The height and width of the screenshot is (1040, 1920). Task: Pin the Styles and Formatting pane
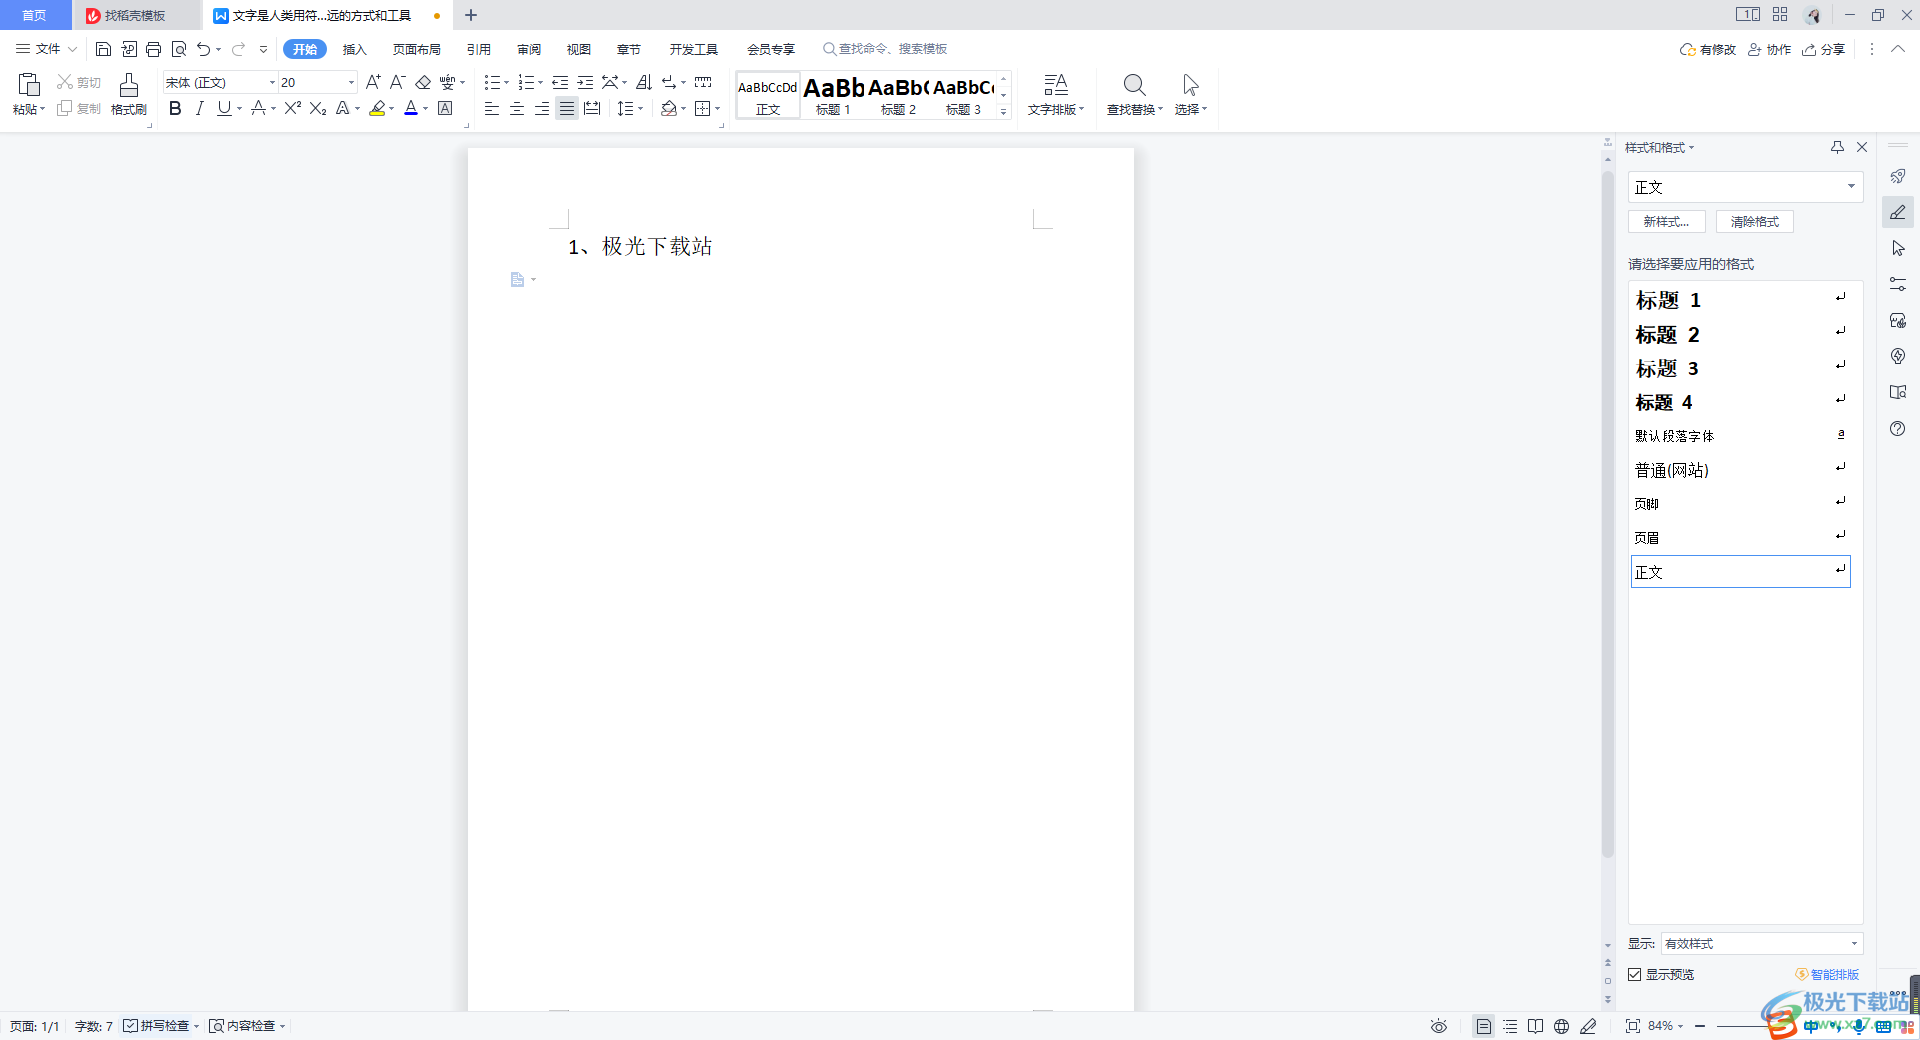coord(1837,147)
